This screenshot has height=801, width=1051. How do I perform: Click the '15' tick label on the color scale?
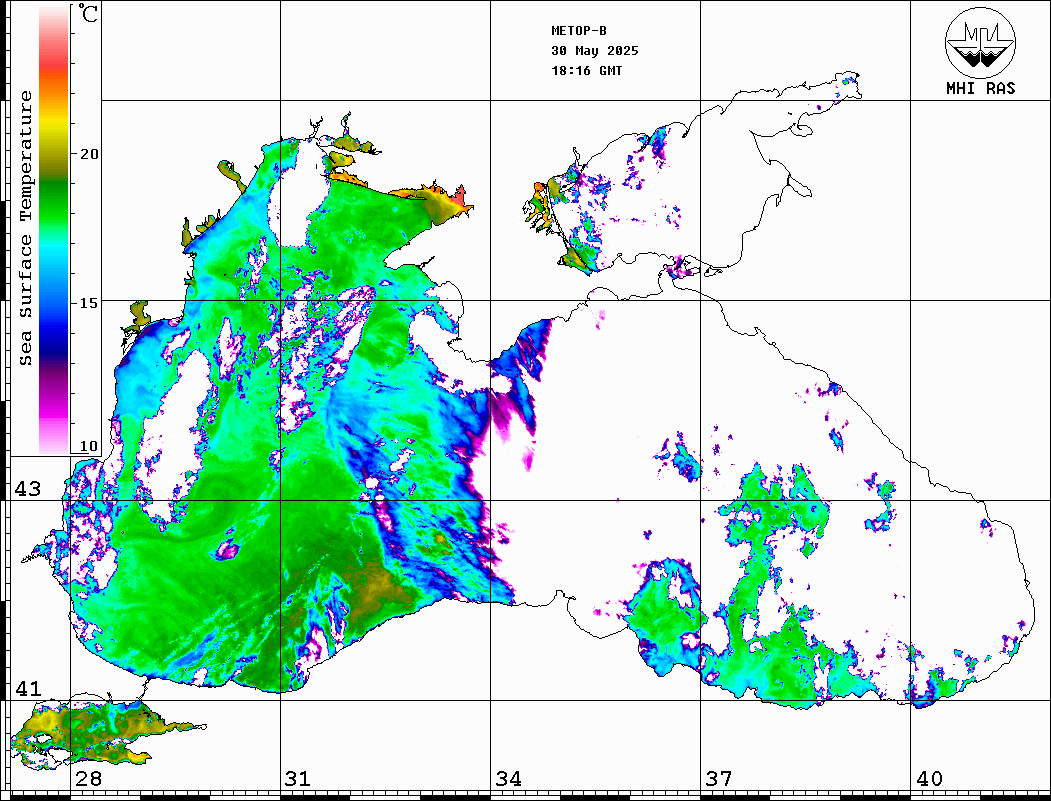pyautogui.click(x=88, y=303)
